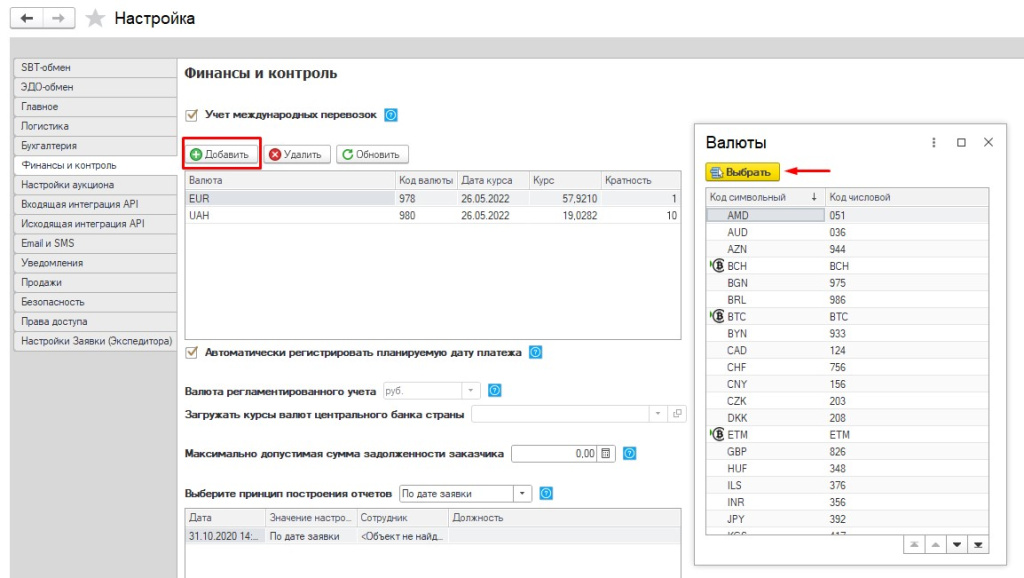Close the Валюты window
The width and height of the screenshot is (1024, 578).
(988, 142)
